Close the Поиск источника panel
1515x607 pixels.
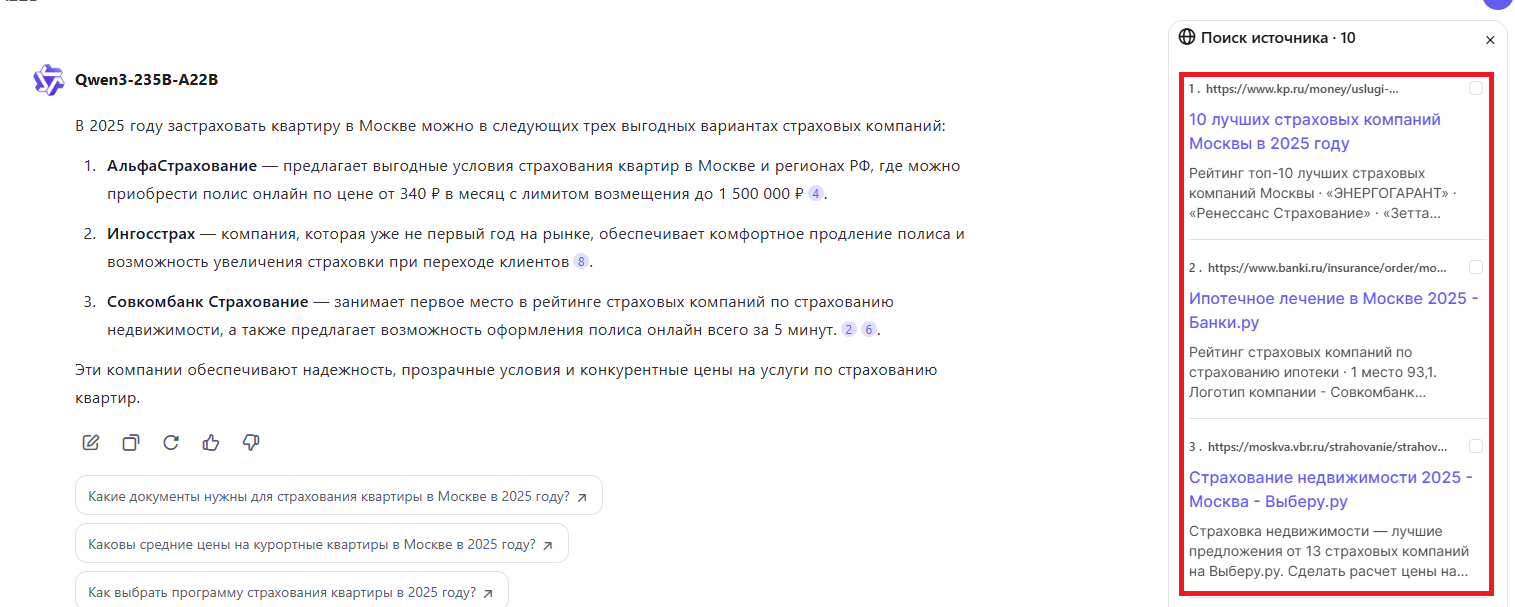[1490, 40]
